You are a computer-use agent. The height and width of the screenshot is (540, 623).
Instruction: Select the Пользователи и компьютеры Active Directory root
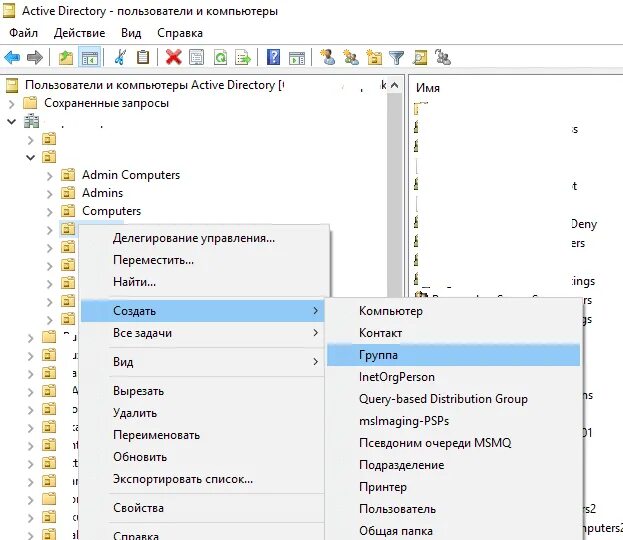[x=154, y=85]
